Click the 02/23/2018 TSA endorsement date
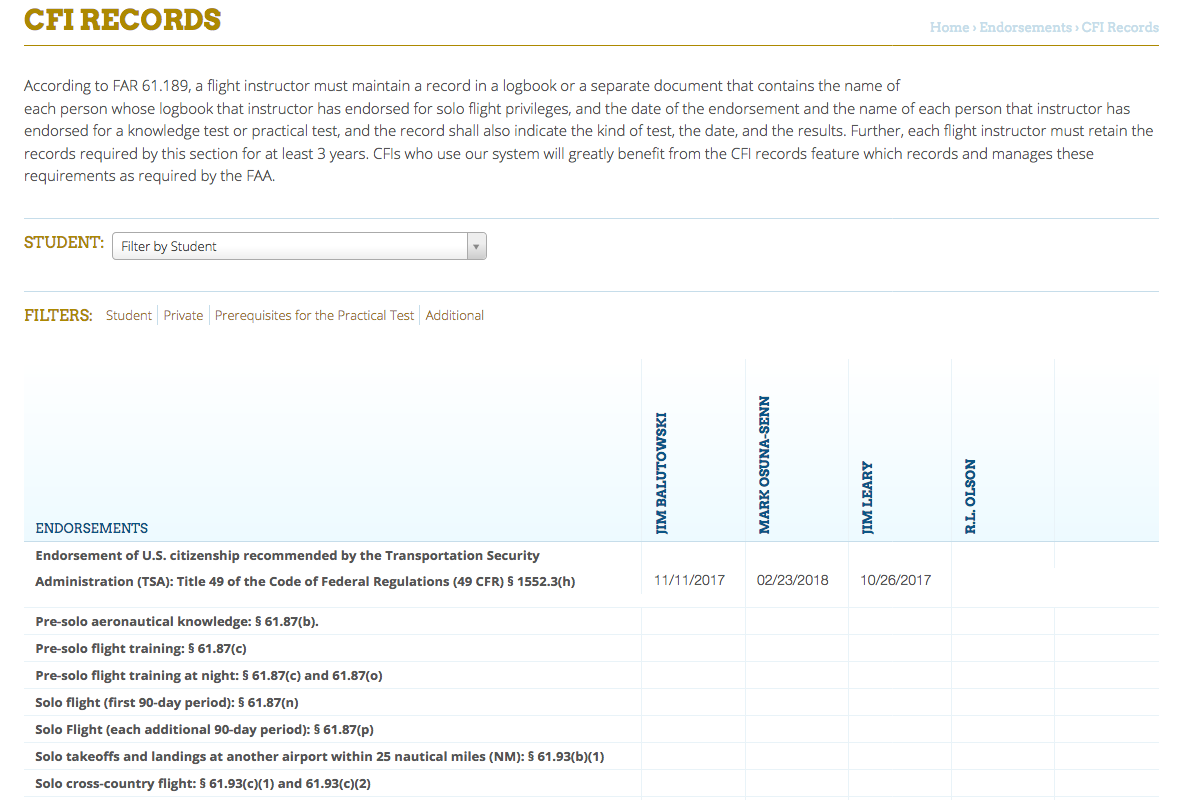The width and height of the screenshot is (1201, 800). [793, 580]
